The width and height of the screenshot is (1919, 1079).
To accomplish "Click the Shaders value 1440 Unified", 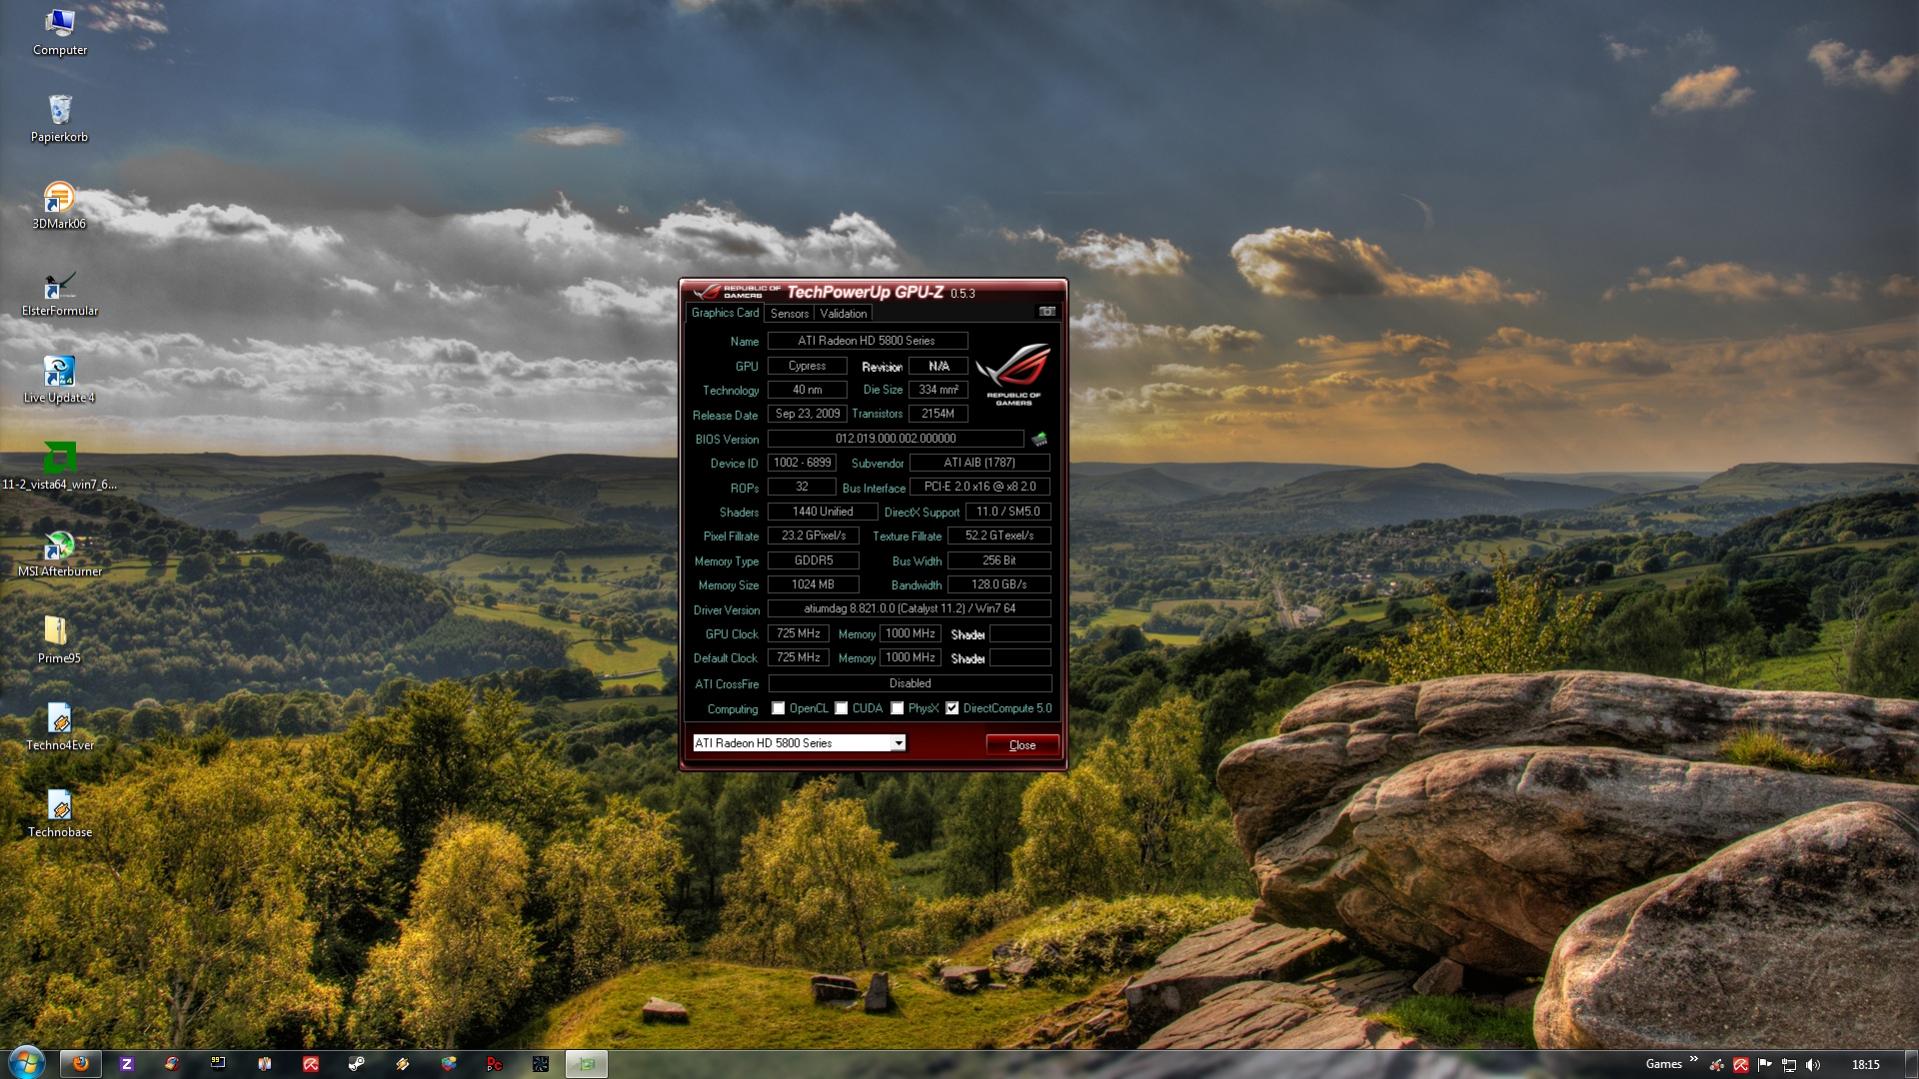I will point(822,512).
